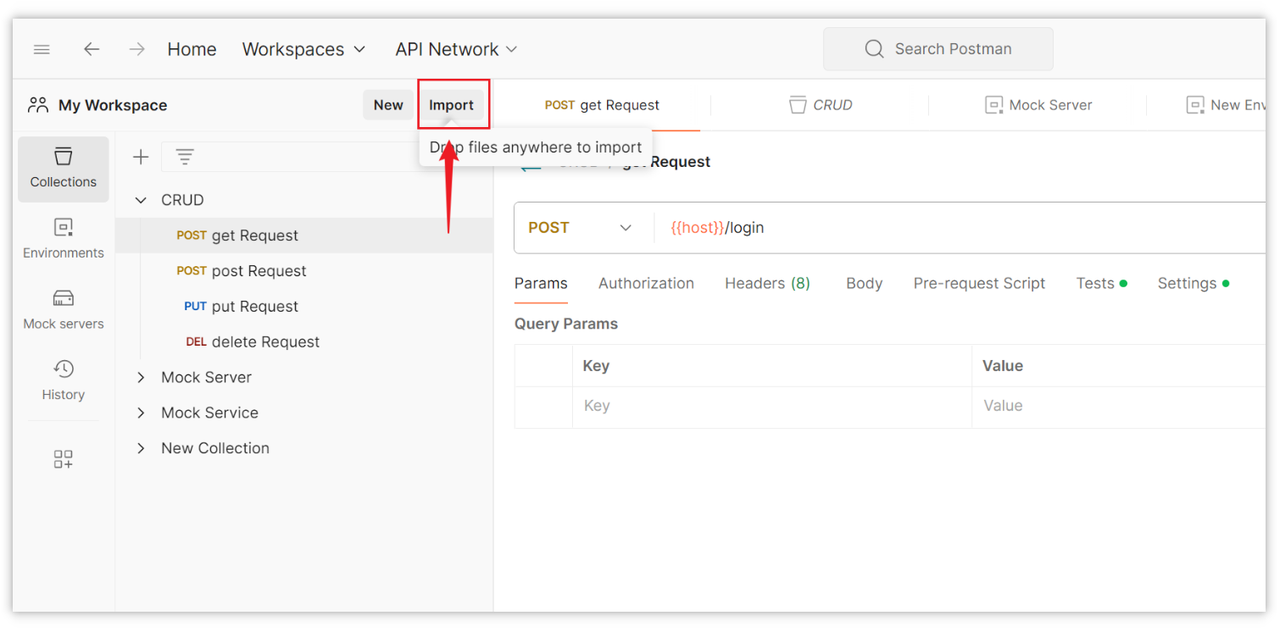The image size is (1280, 638).
Task: Select the Settings tab
Action: (1193, 284)
